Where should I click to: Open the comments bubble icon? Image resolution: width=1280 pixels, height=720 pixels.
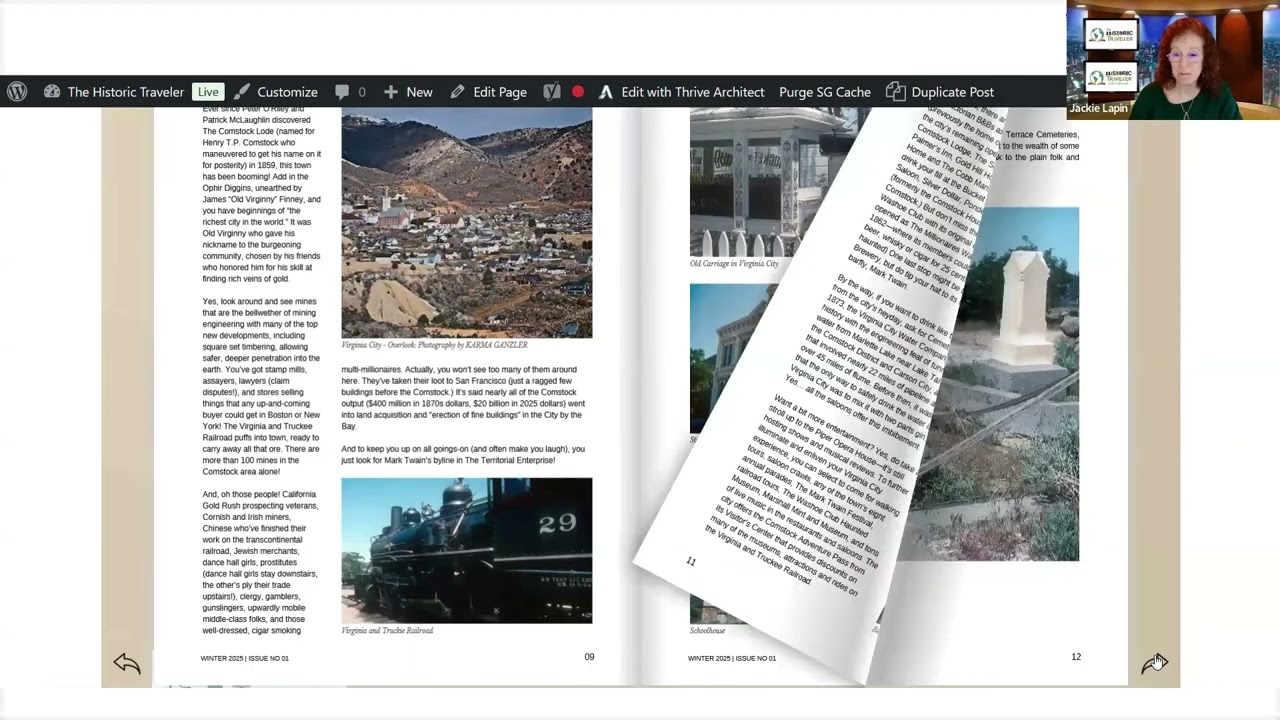342,92
